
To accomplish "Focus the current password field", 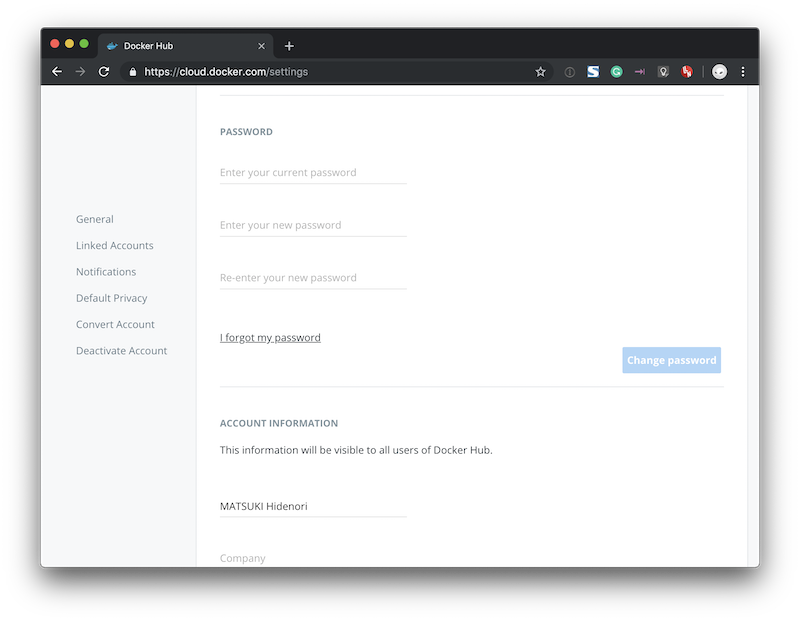I will coord(313,173).
